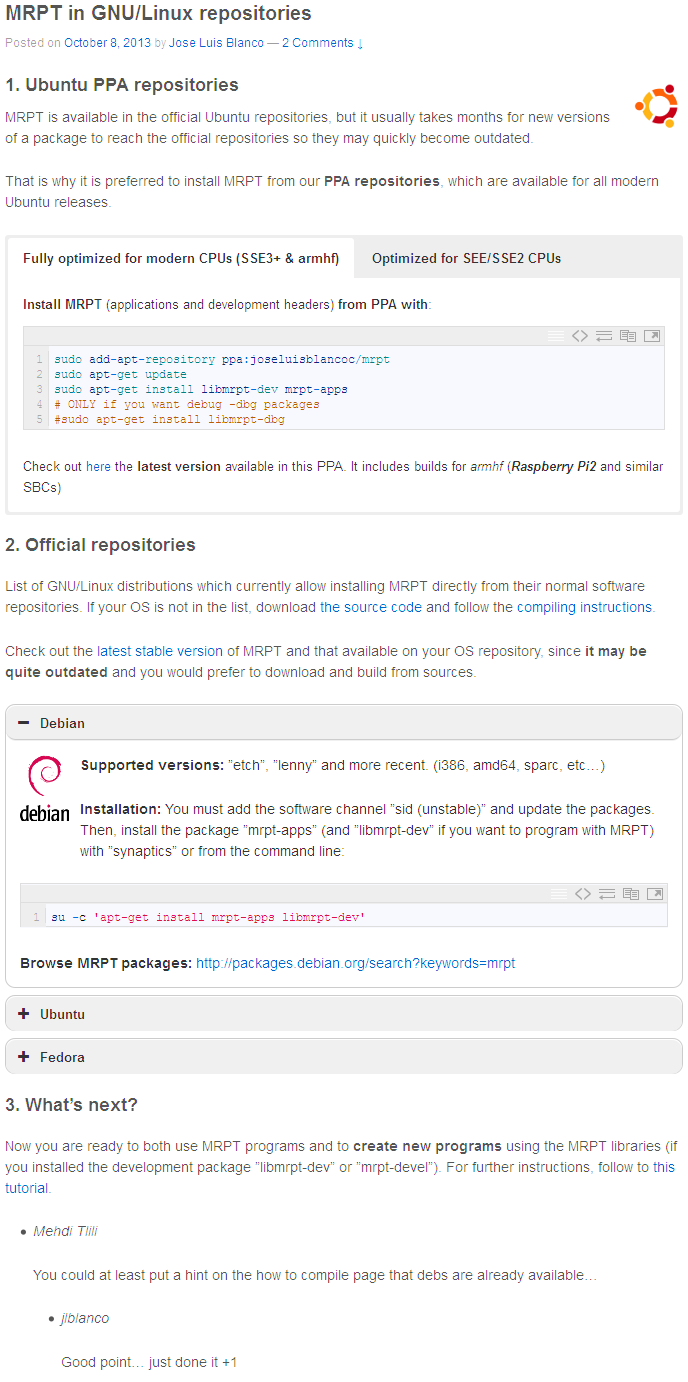Select the SSE3+ & armhf optimized tab
688x1382 pixels.
[x=181, y=258]
